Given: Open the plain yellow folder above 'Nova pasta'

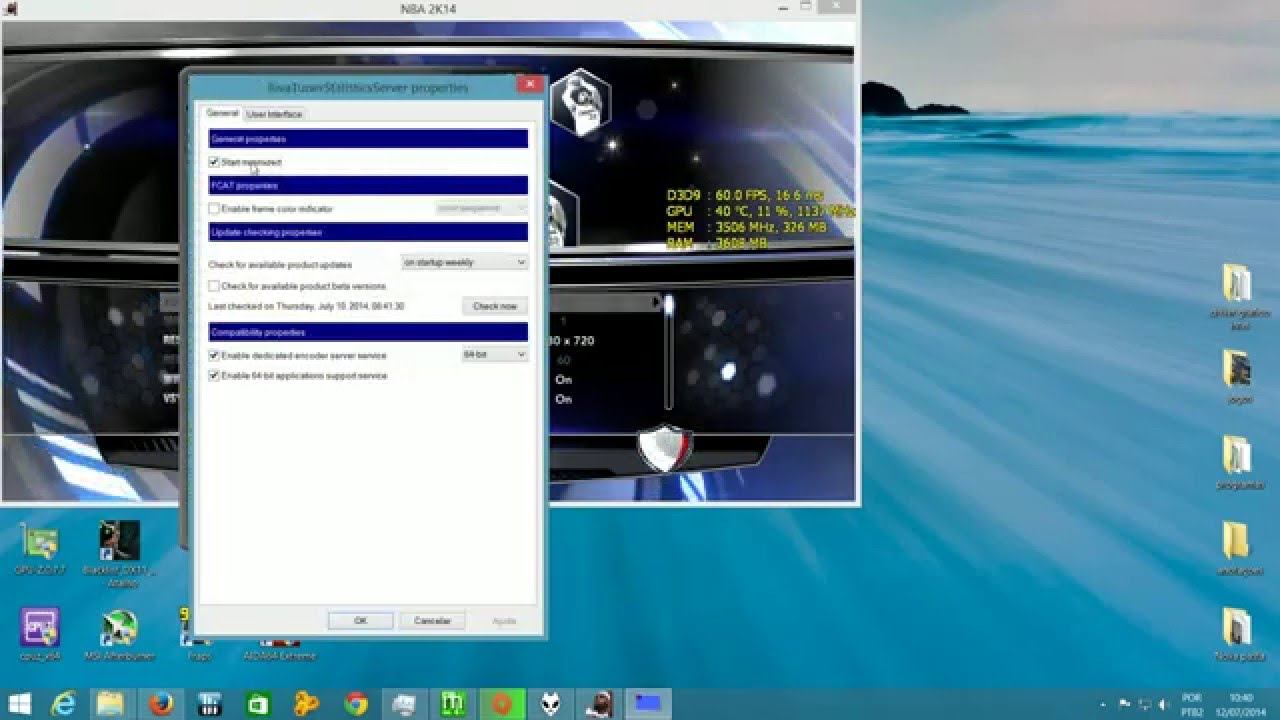Looking at the screenshot, I should coord(1238,549).
